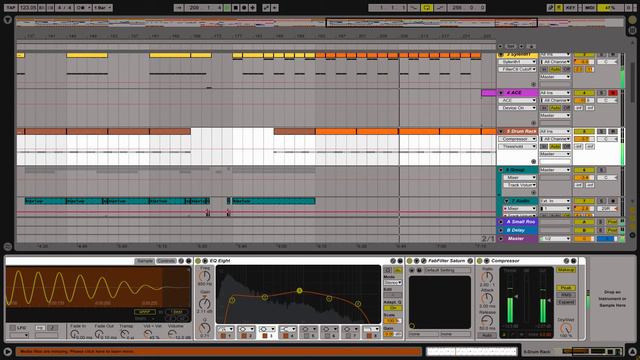Image resolution: width=640 pixels, height=360 pixels.
Task: Click the EQ Eight Freq knob
Action: (x=204, y=276)
